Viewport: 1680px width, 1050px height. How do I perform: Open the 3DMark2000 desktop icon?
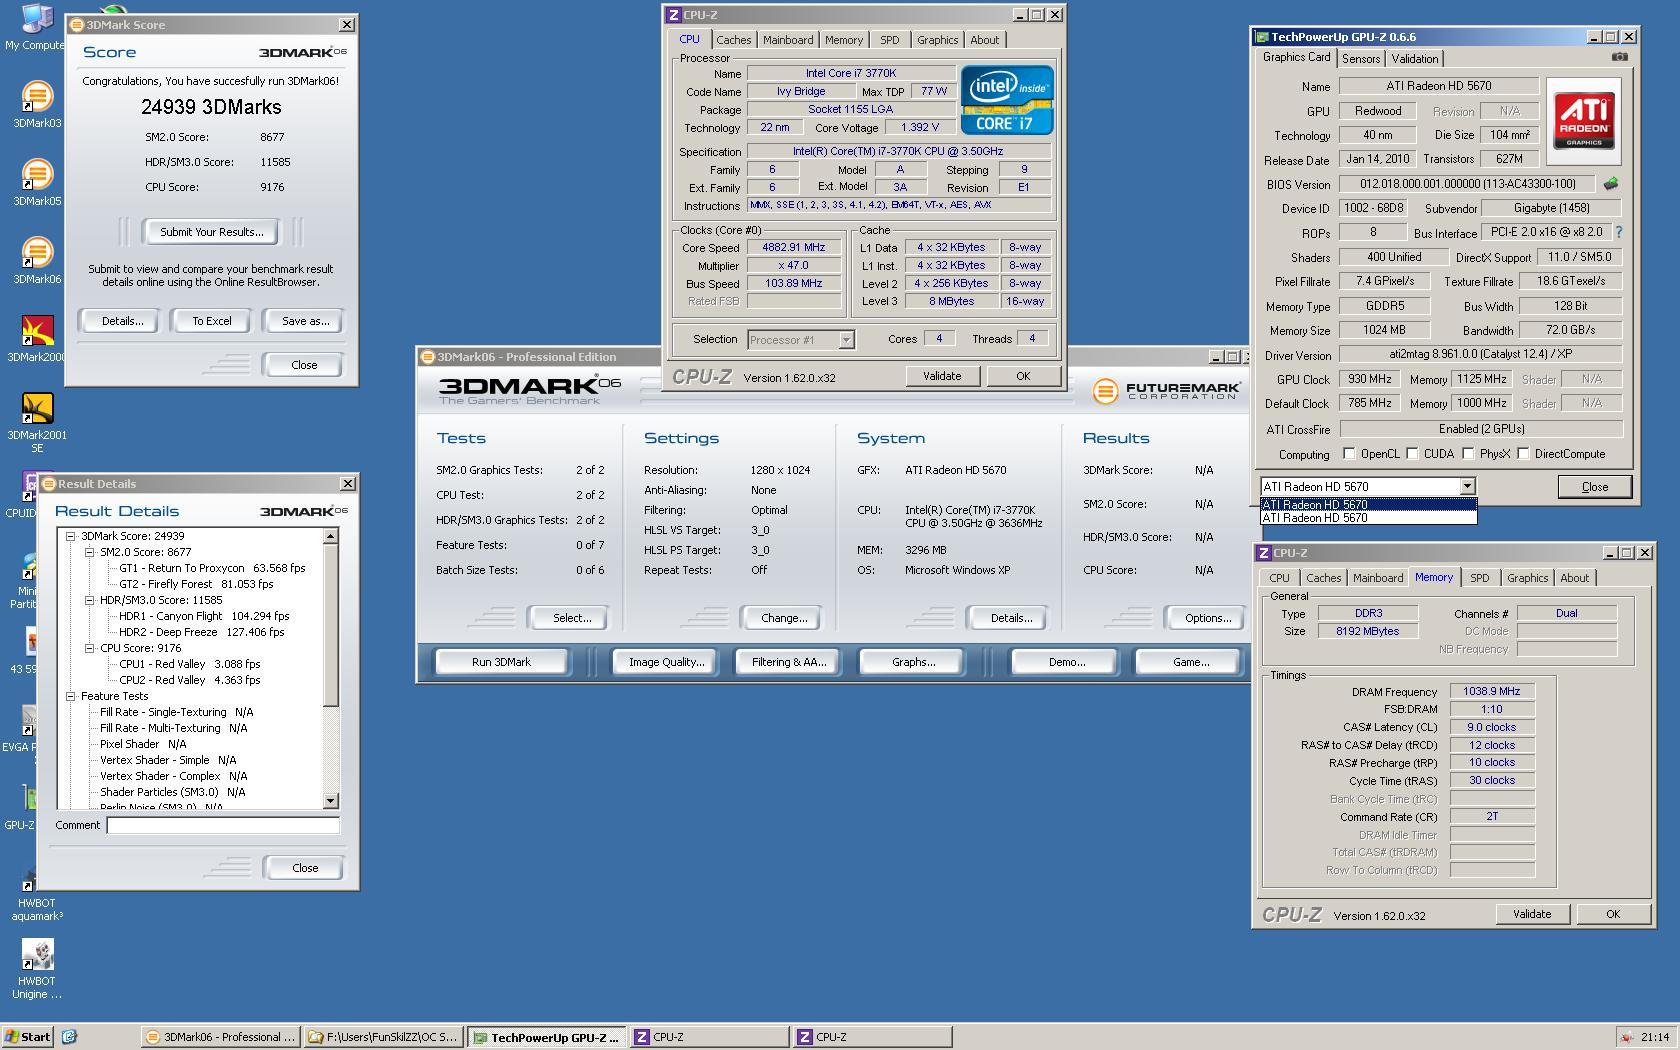click(x=37, y=338)
